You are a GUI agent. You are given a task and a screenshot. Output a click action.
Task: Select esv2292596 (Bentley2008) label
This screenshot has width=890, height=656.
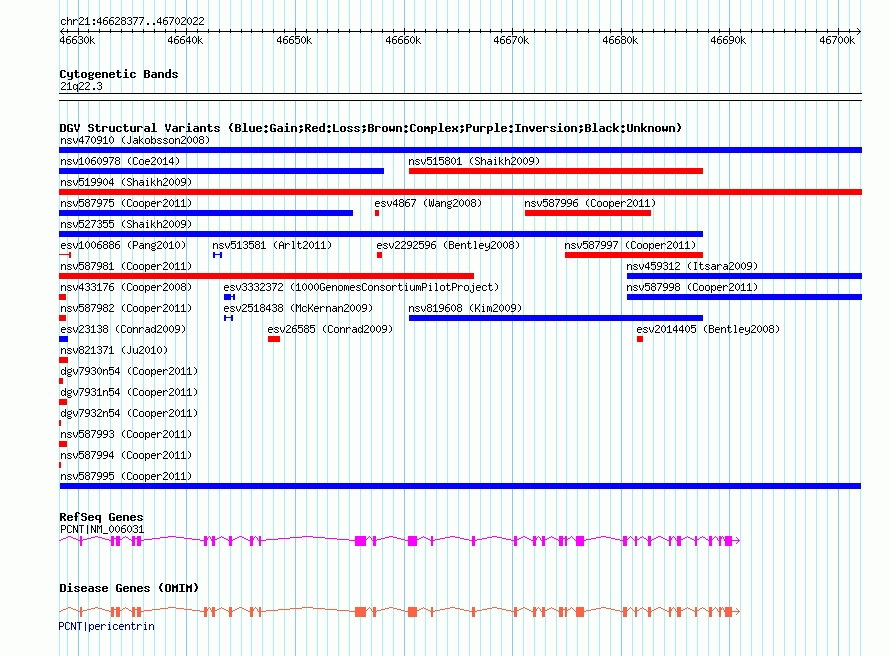pos(448,245)
